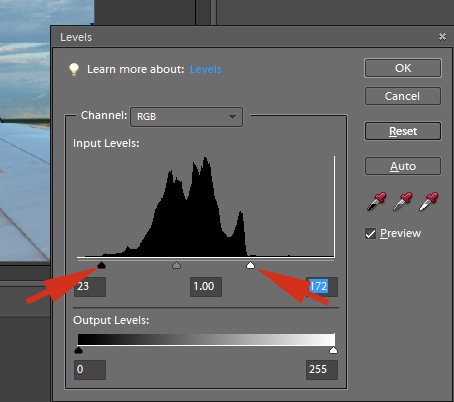Toggle the Preview checkbox

coord(370,233)
